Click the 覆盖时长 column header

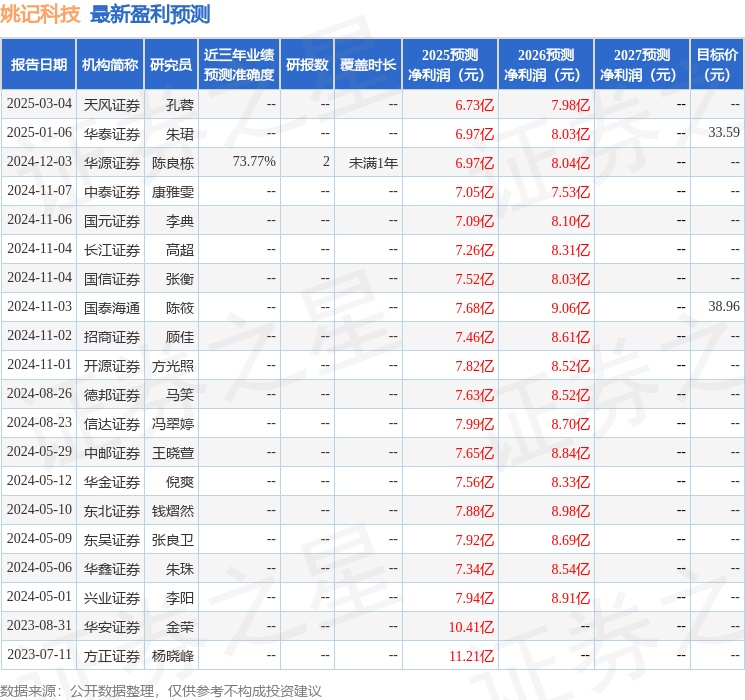pos(368,65)
